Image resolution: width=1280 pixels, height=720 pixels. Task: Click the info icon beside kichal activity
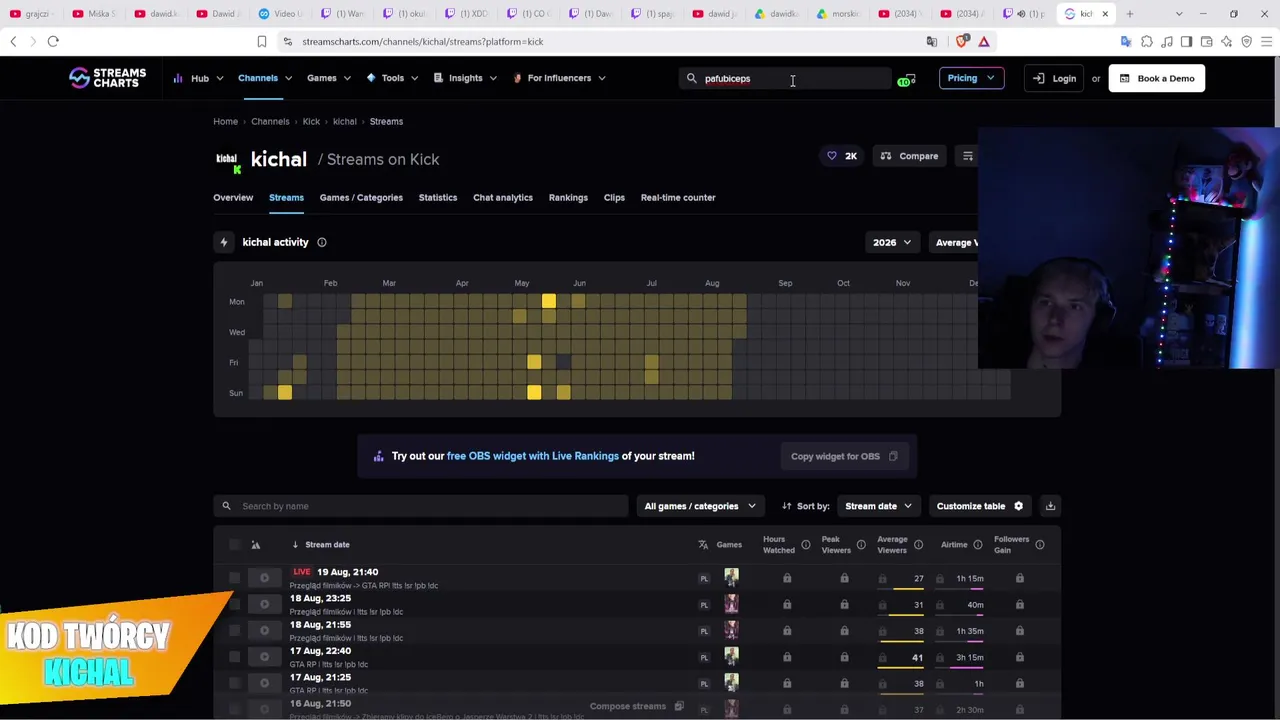322,242
